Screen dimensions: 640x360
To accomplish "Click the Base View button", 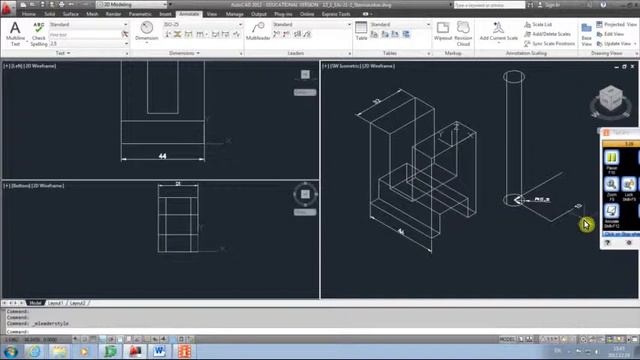I will 587,35.
